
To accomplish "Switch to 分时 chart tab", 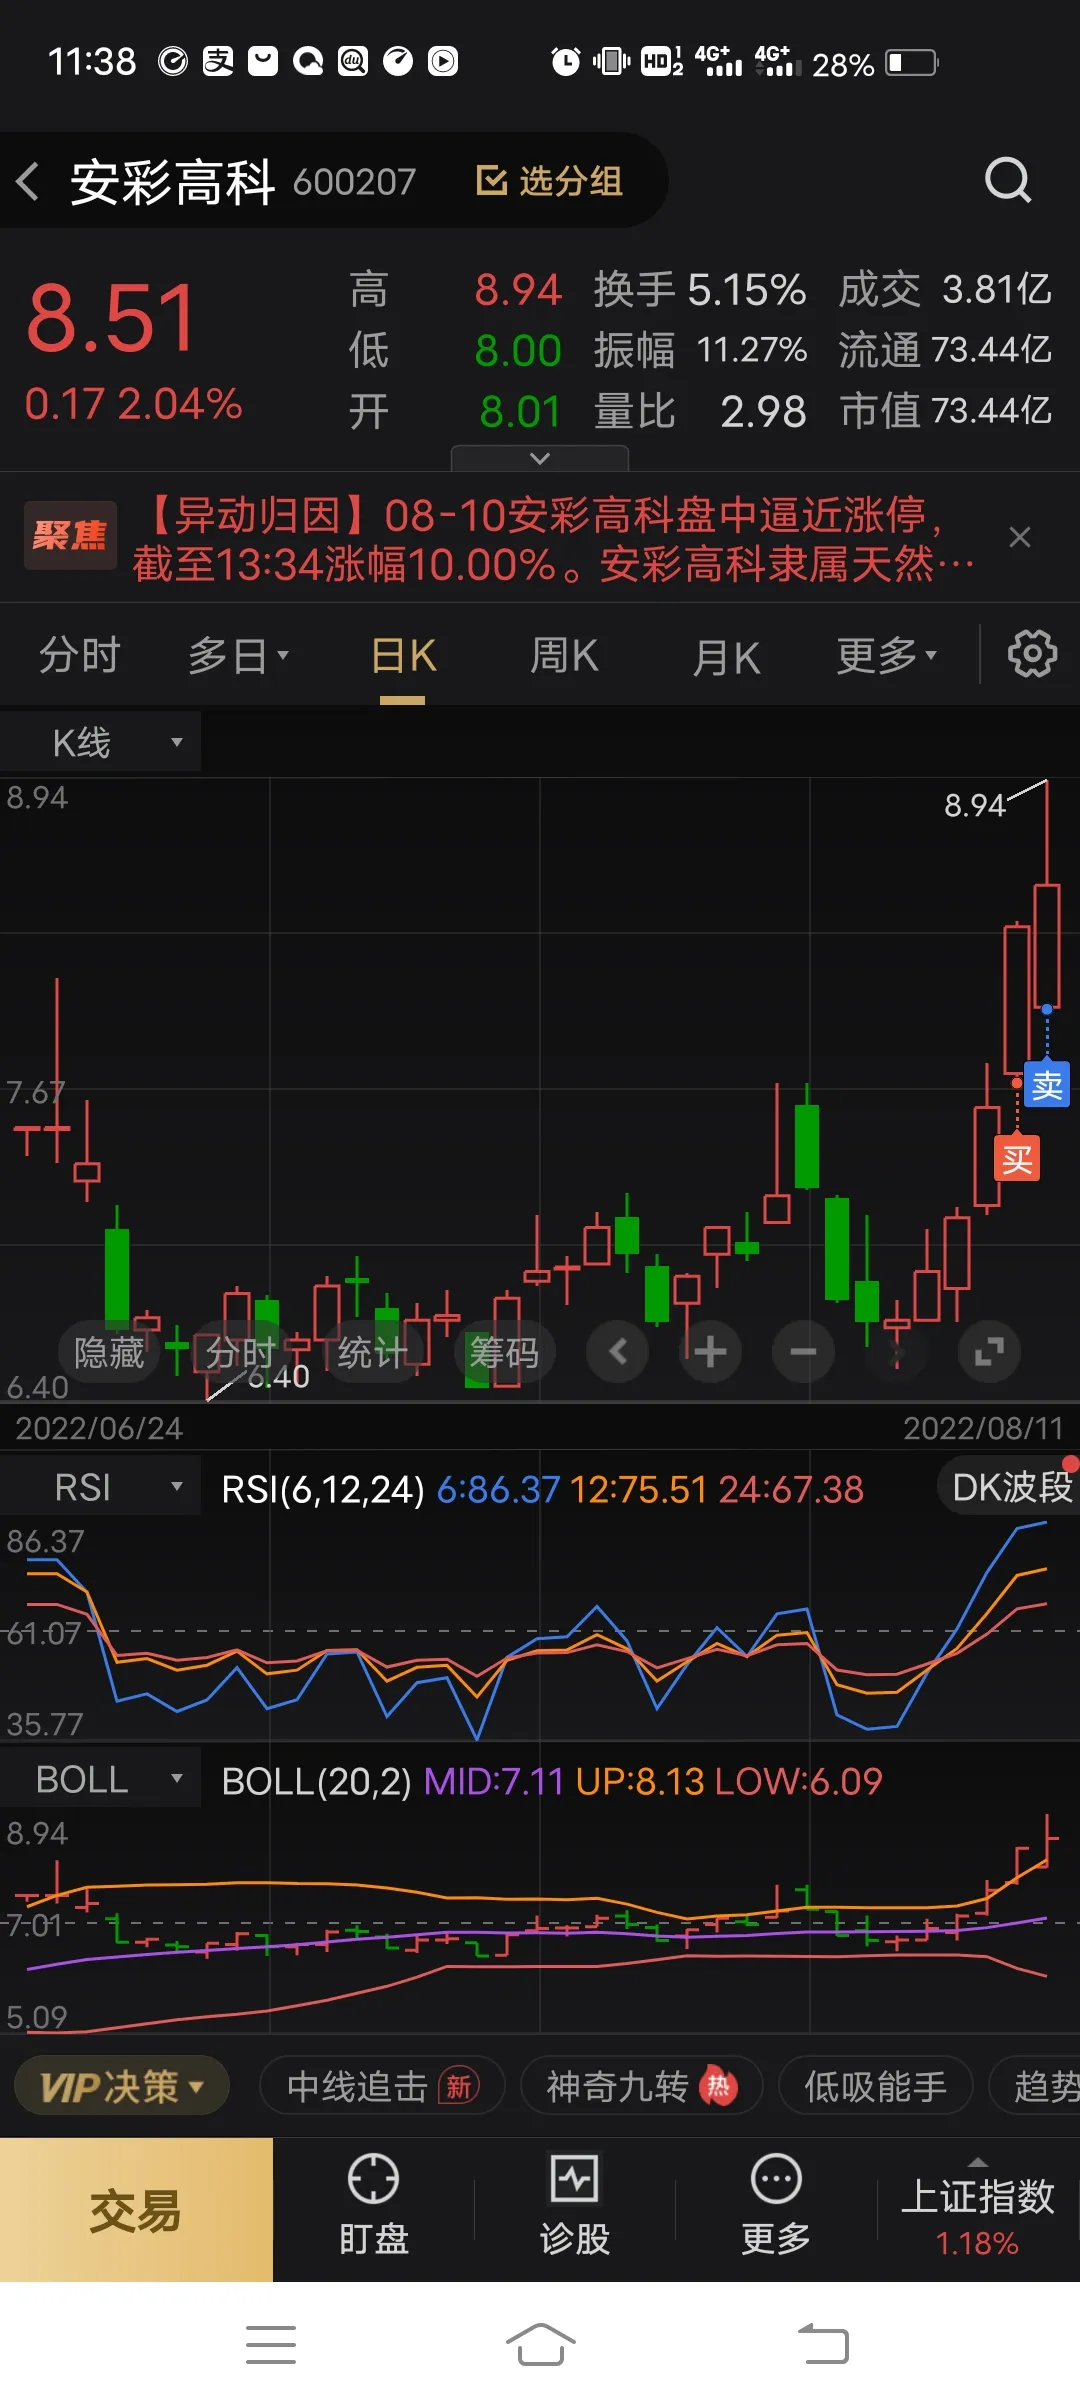I will [80, 656].
